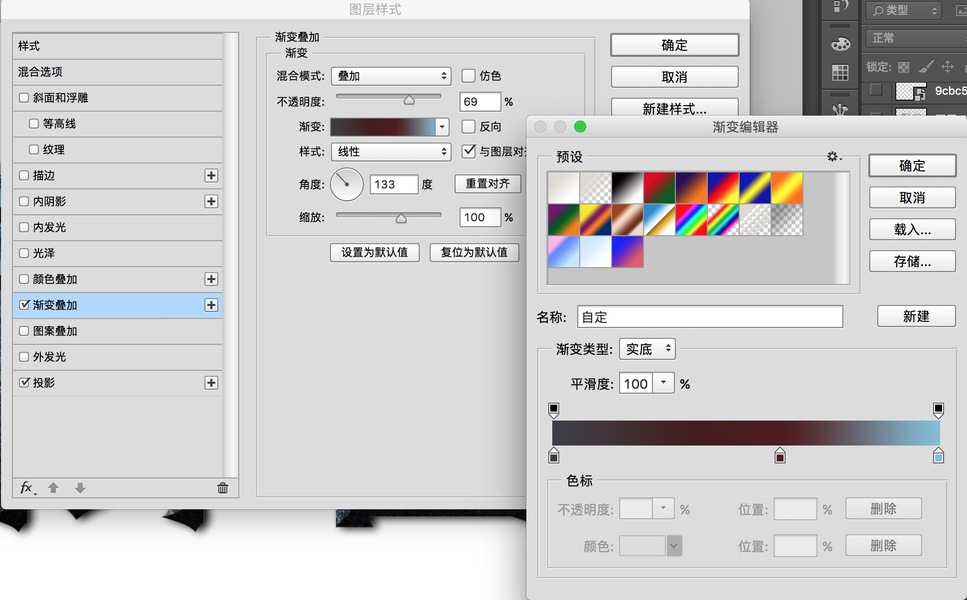The image size is (967, 600).
Task: Click 载入... in gradient editor
Action: [912, 229]
